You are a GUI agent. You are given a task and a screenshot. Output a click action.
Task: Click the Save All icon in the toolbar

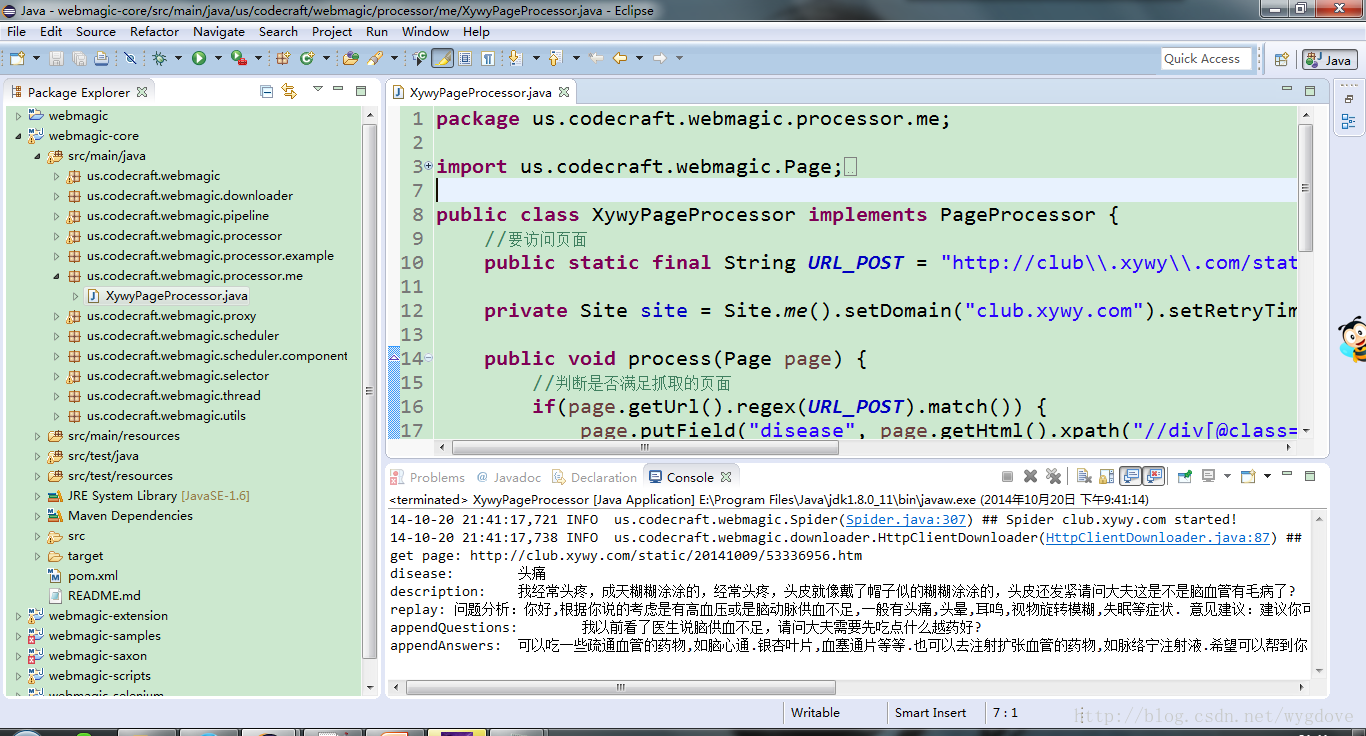click(77, 58)
